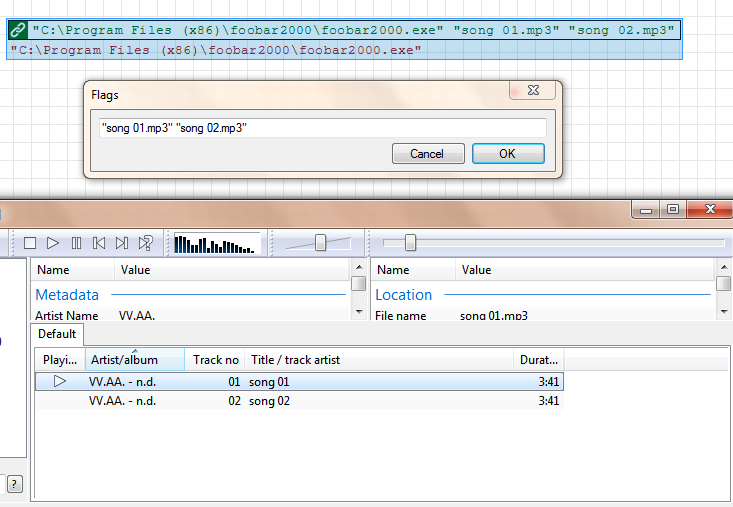Screen dimensions: 733x507
Task: Play a random track
Action: [146, 243]
